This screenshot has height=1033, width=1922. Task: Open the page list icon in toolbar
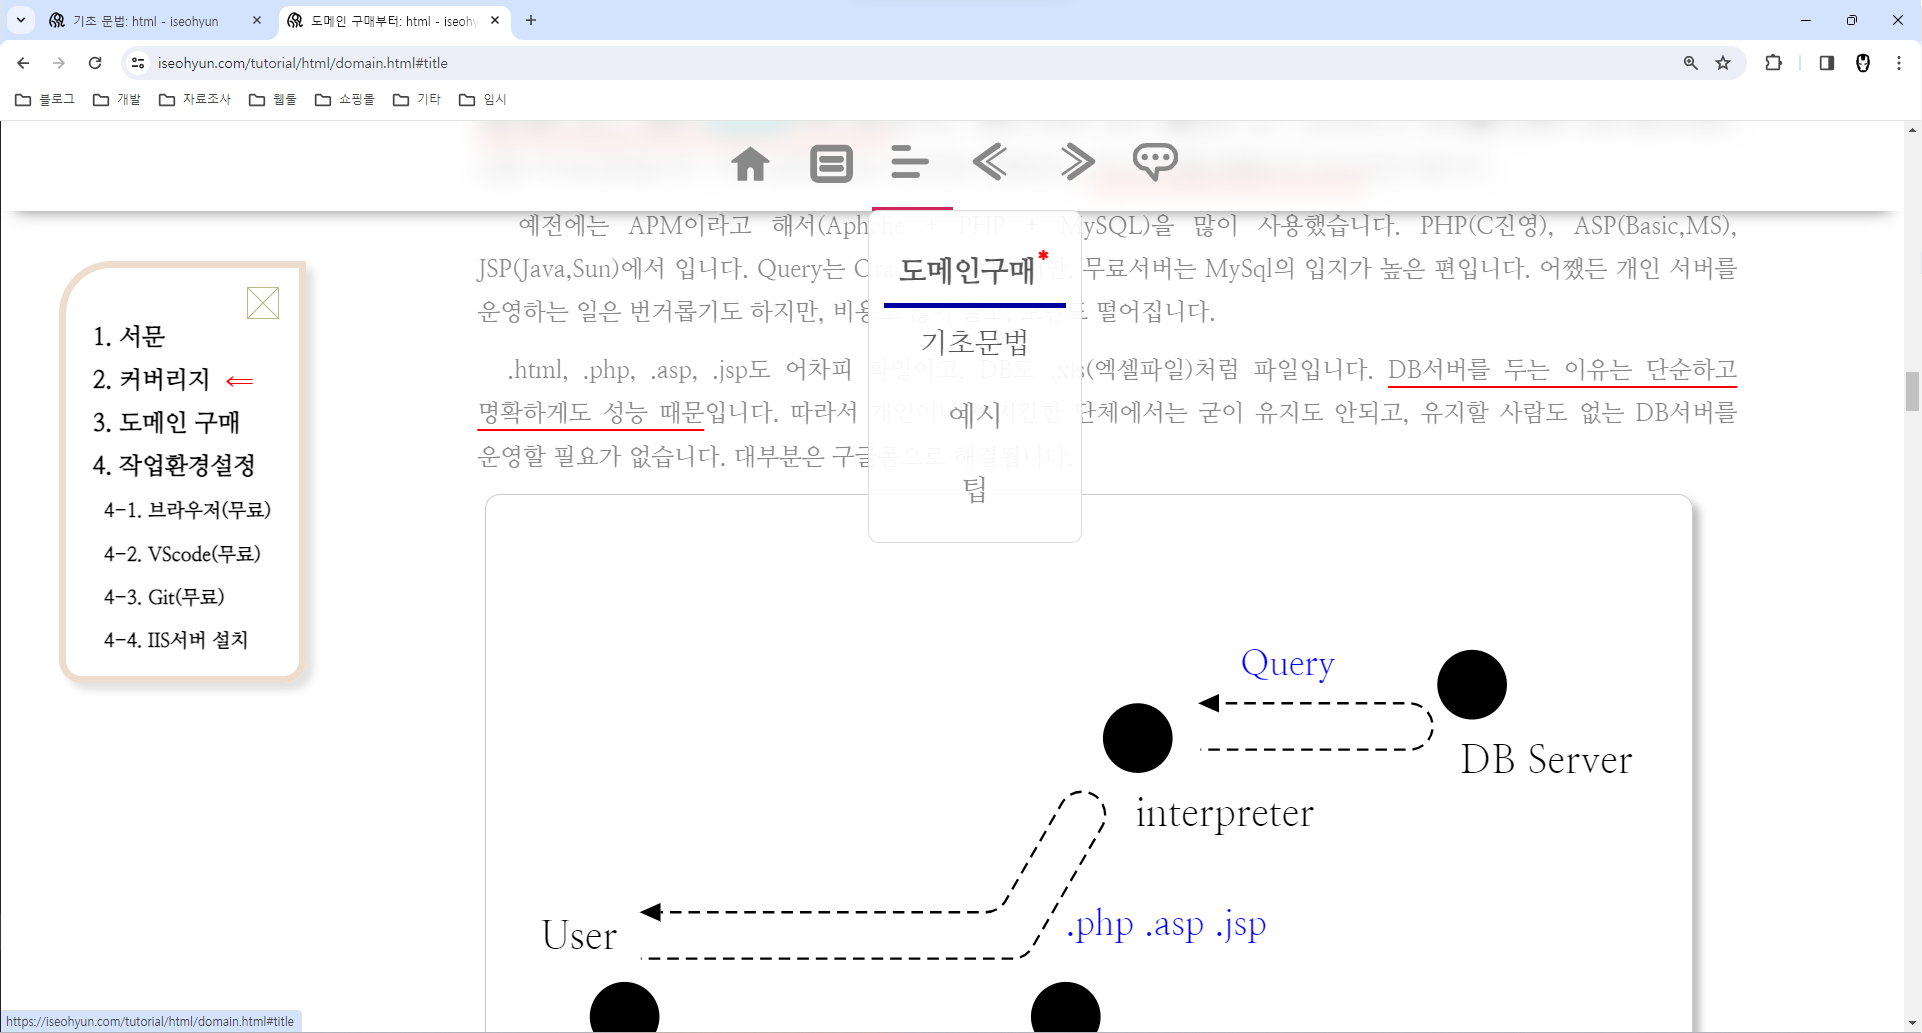click(x=831, y=163)
